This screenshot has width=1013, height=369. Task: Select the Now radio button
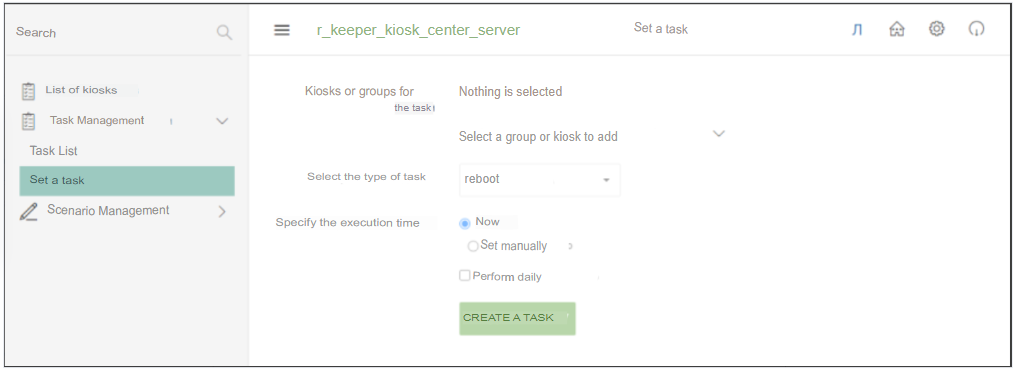(465, 224)
